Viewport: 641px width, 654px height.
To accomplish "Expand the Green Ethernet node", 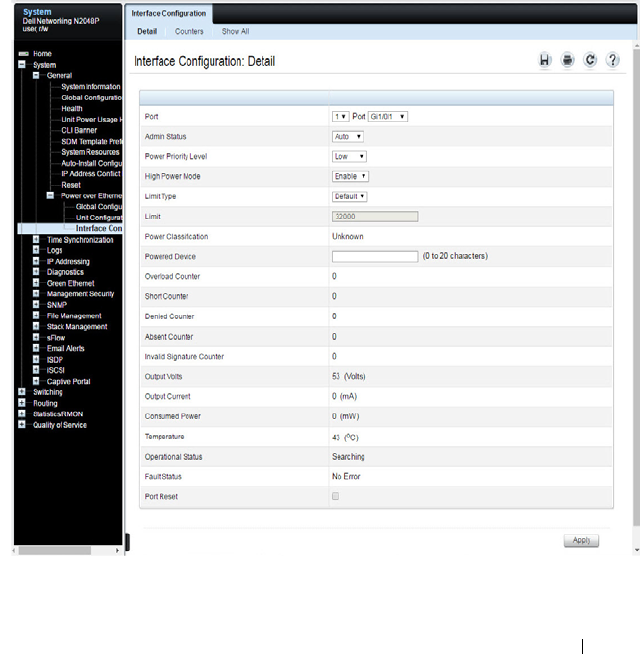I will tap(36, 283).
